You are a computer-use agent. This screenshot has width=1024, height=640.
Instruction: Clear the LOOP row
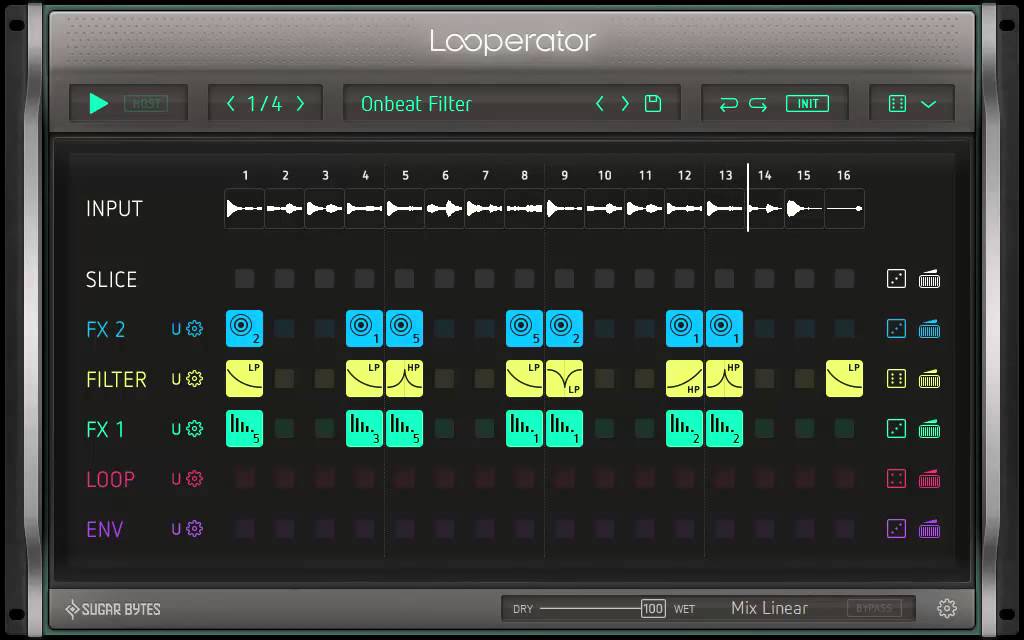(x=929, y=479)
